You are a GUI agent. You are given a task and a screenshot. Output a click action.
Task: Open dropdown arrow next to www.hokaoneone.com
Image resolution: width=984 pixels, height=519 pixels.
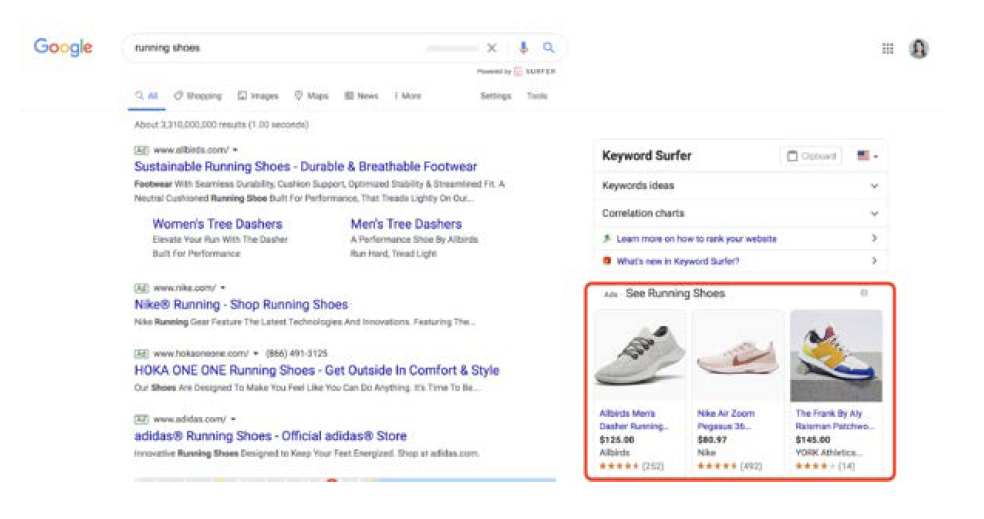click(255, 353)
